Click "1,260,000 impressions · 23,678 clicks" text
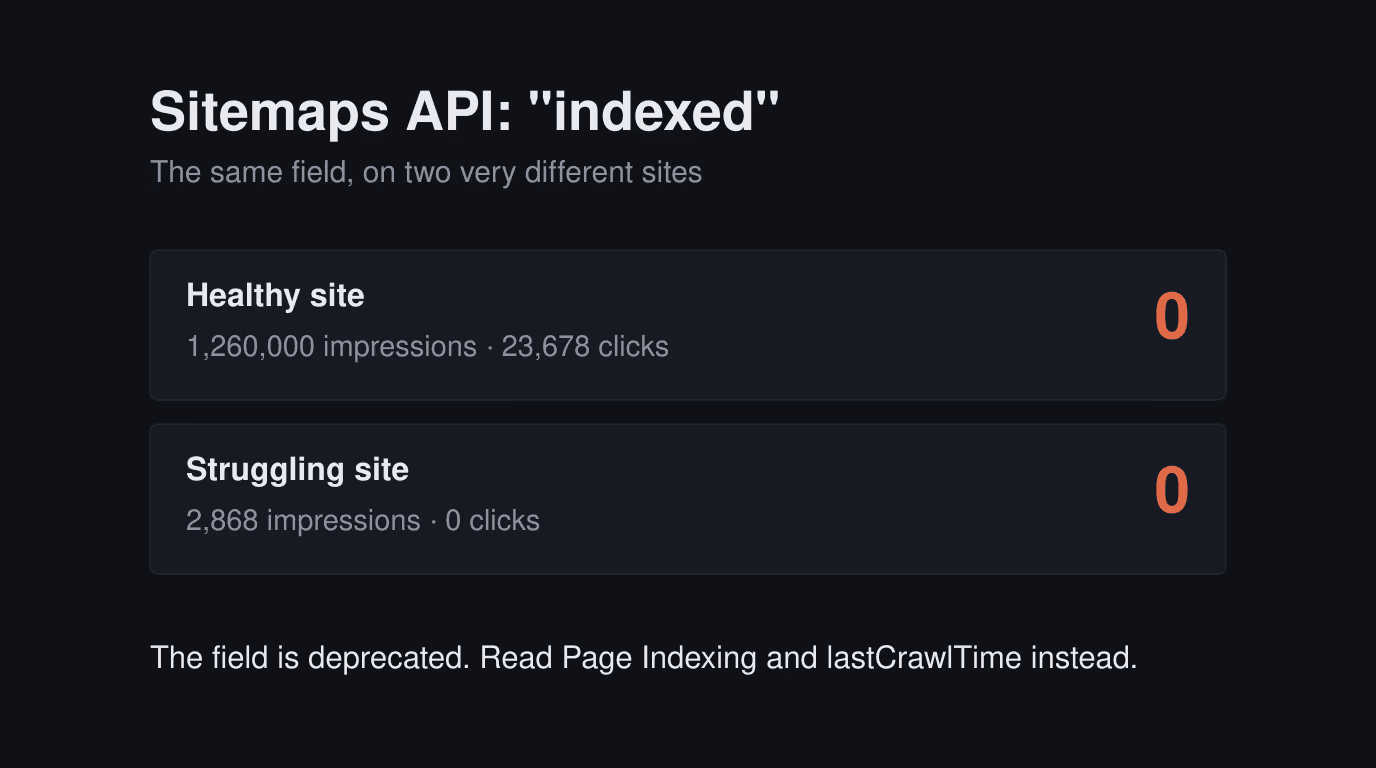The width and height of the screenshot is (1376, 768). (x=427, y=347)
